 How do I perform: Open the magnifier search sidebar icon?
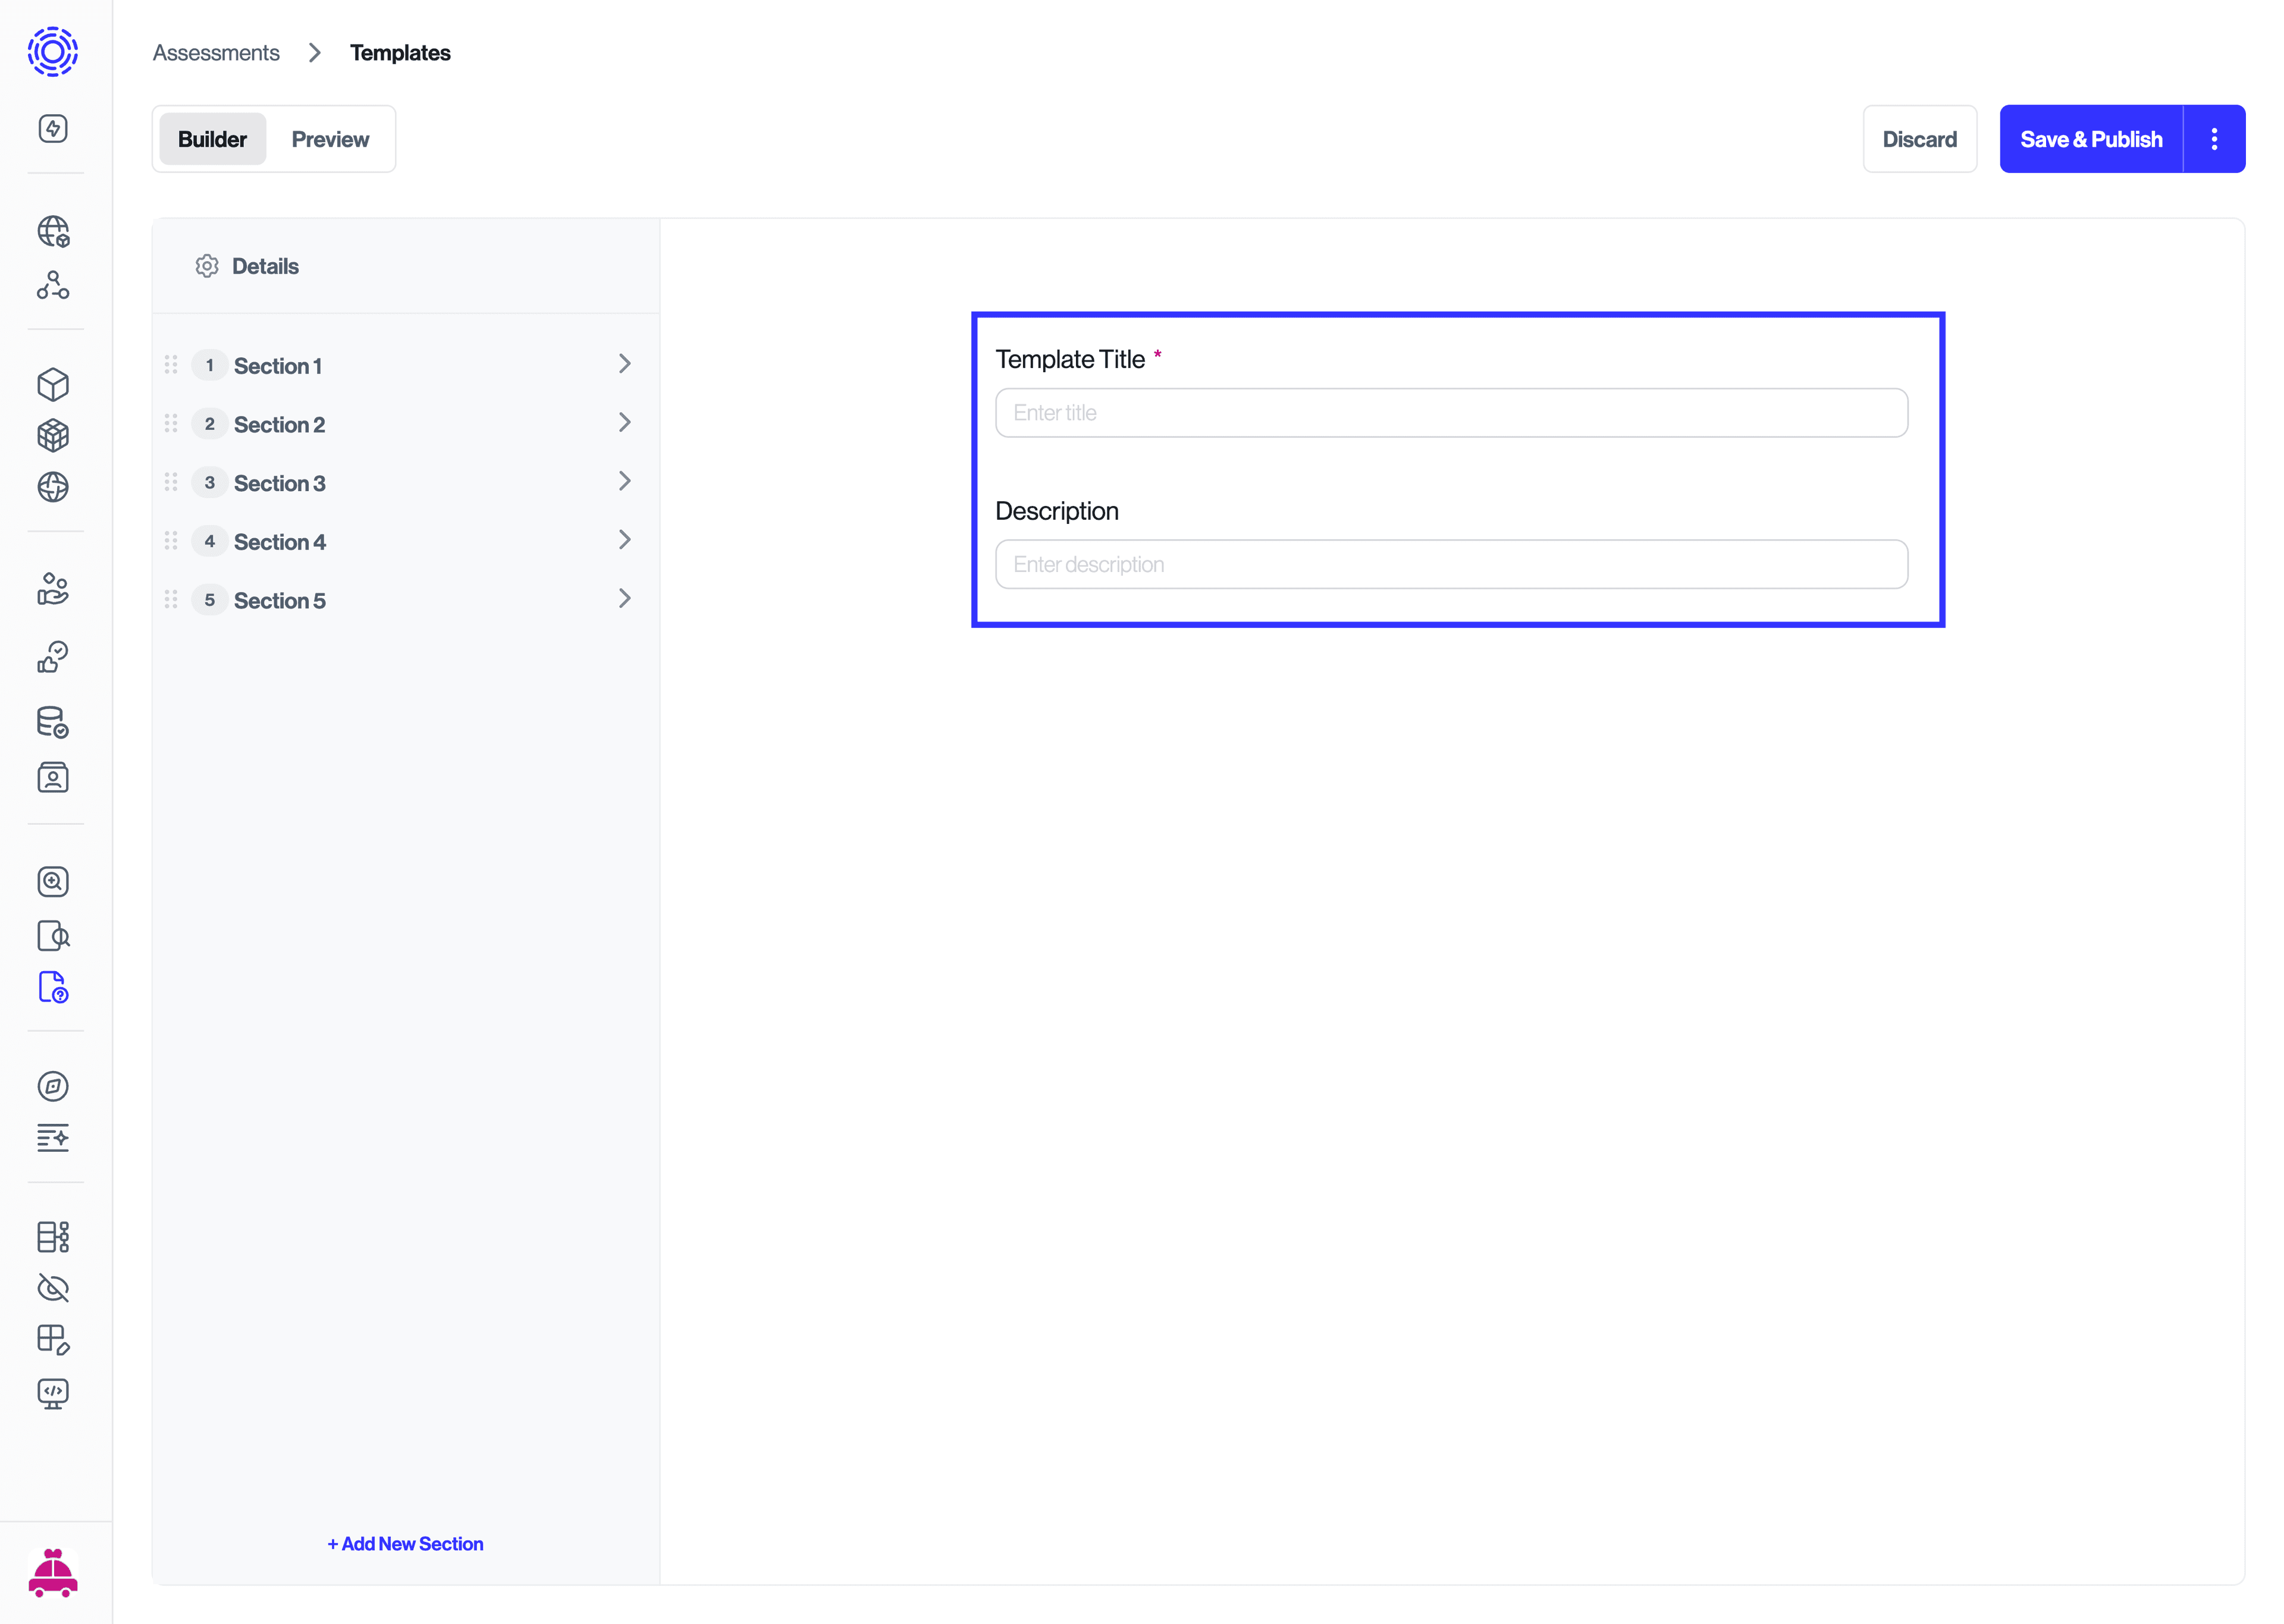tap(53, 881)
